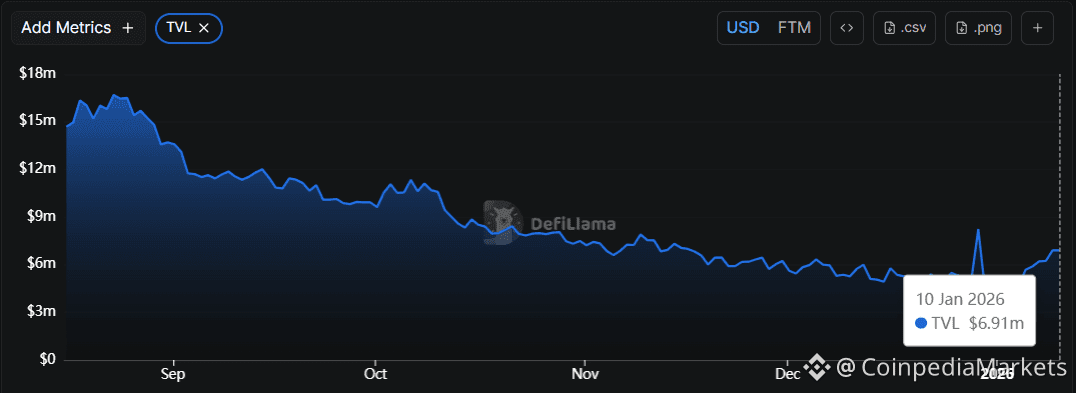Viewport: 1076px width, 393px height.
Task: Click the Nov x-axis label
Action: pos(585,374)
